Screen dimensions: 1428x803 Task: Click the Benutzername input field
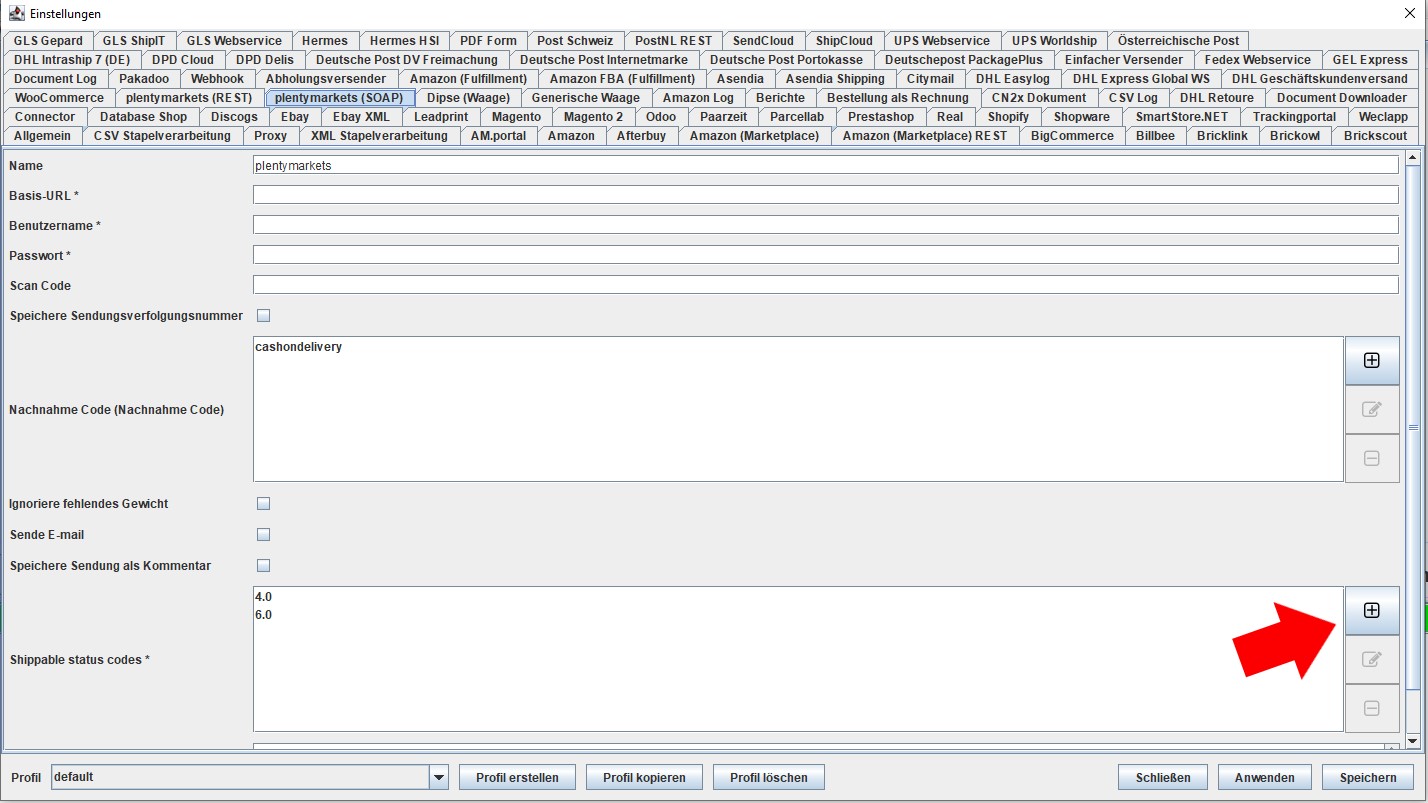tap(825, 225)
